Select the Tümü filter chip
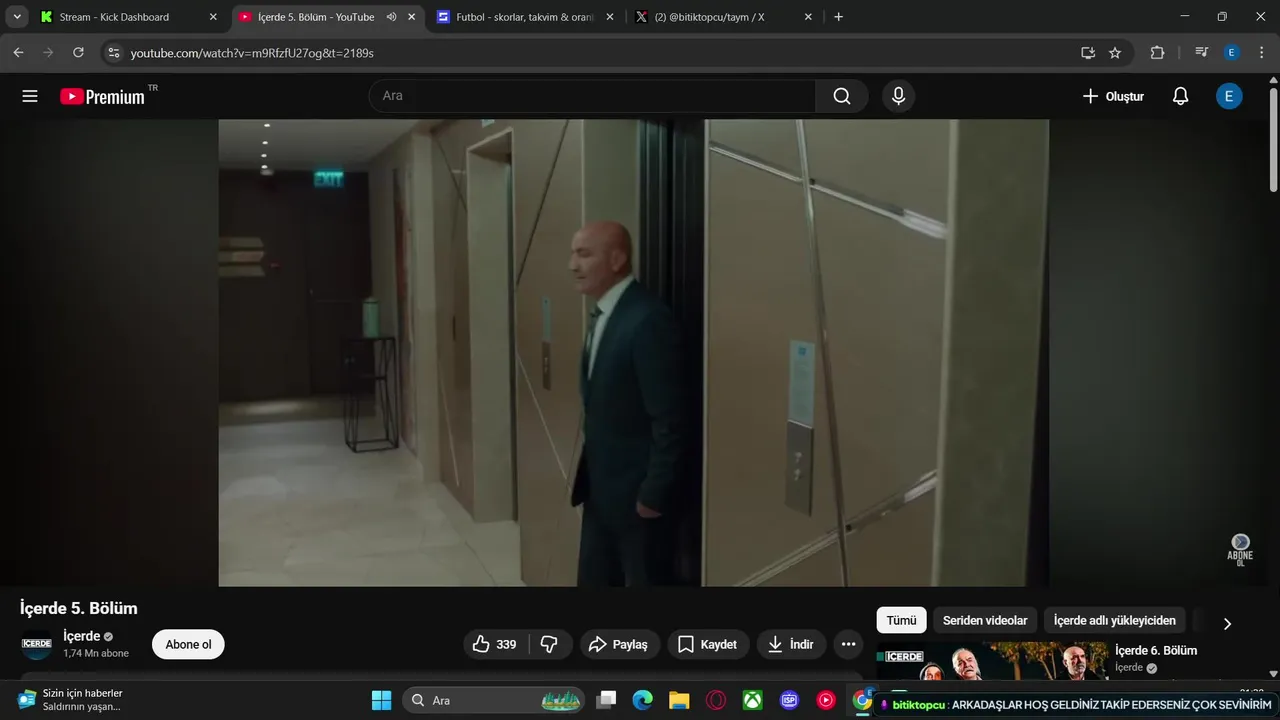Screen dimensions: 1280x720 click(901, 620)
